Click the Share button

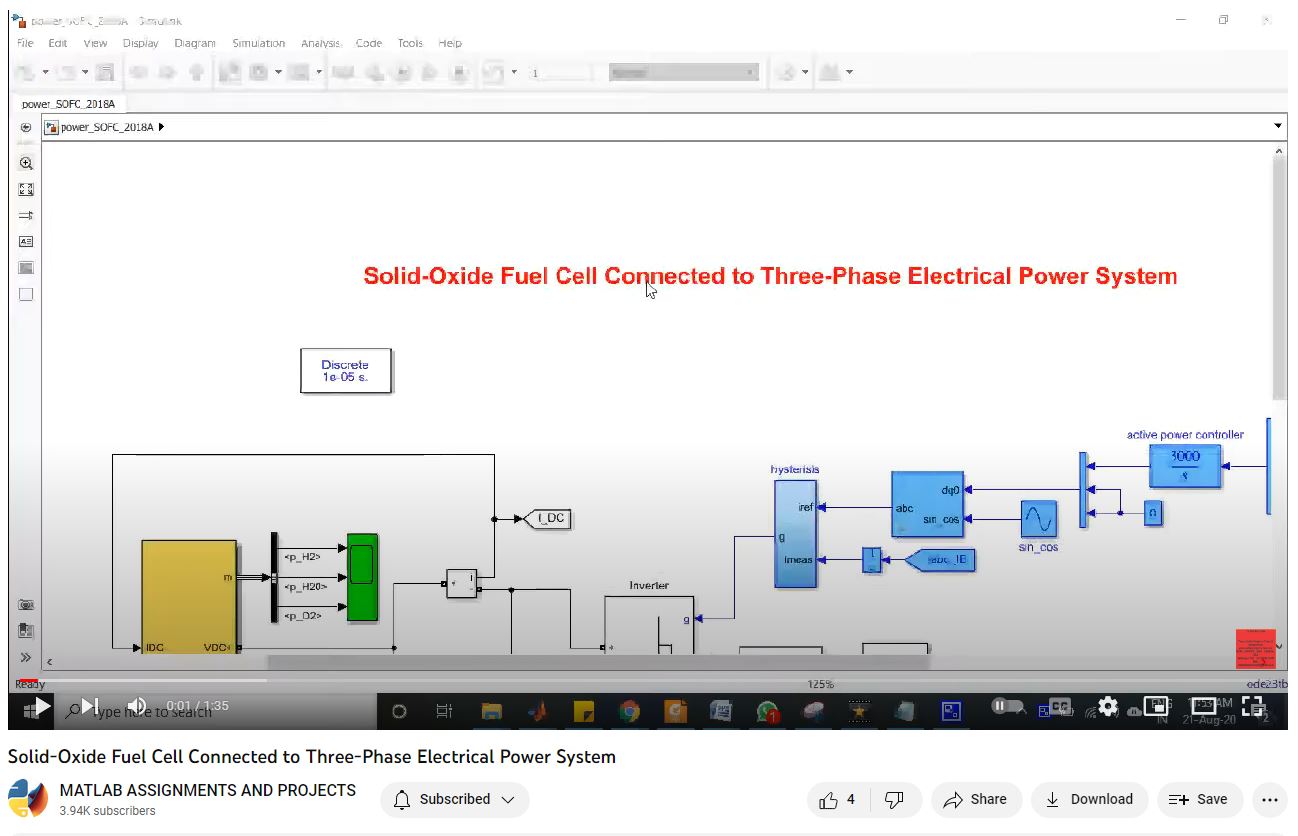click(x=975, y=799)
